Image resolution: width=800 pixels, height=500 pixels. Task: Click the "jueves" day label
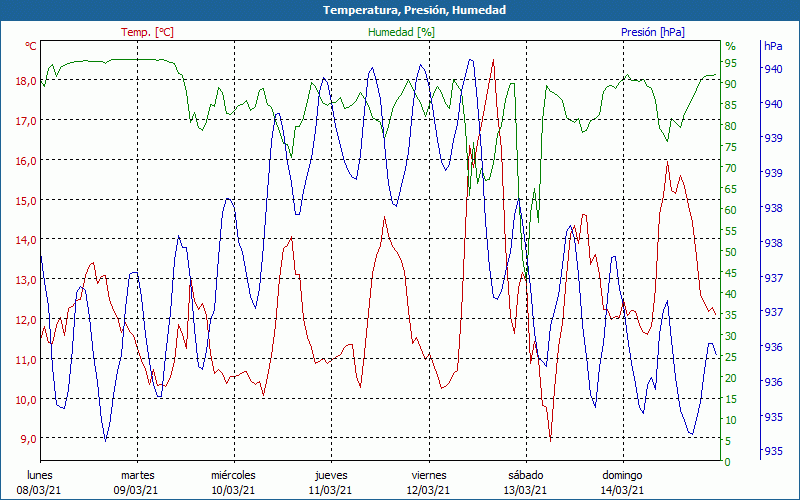[x=332, y=476]
